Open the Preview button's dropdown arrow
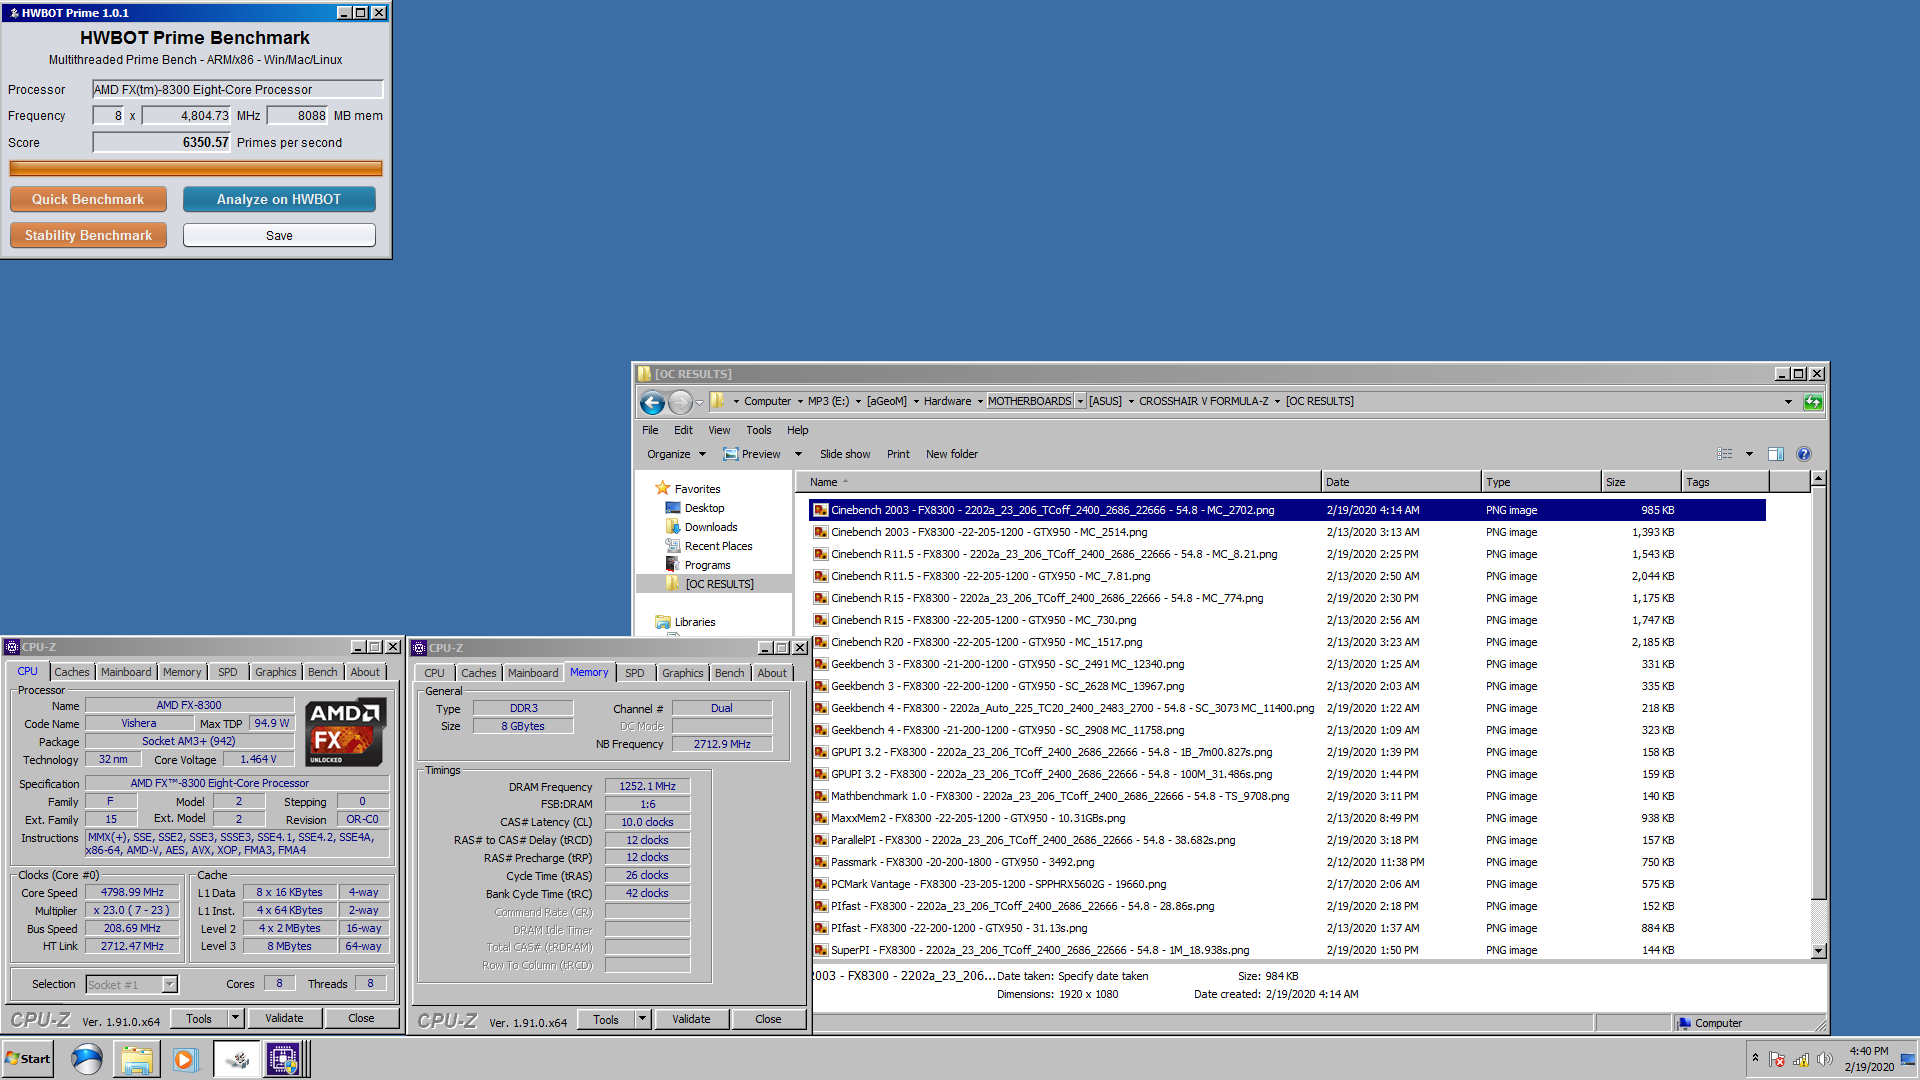This screenshot has width=1920, height=1080. point(798,454)
